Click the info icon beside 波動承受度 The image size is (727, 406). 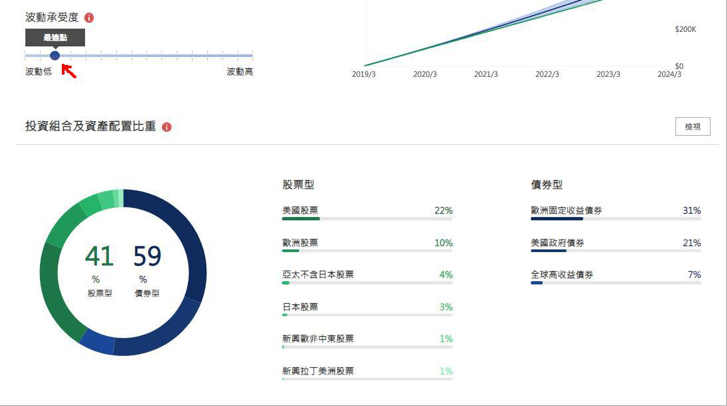click(x=89, y=18)
